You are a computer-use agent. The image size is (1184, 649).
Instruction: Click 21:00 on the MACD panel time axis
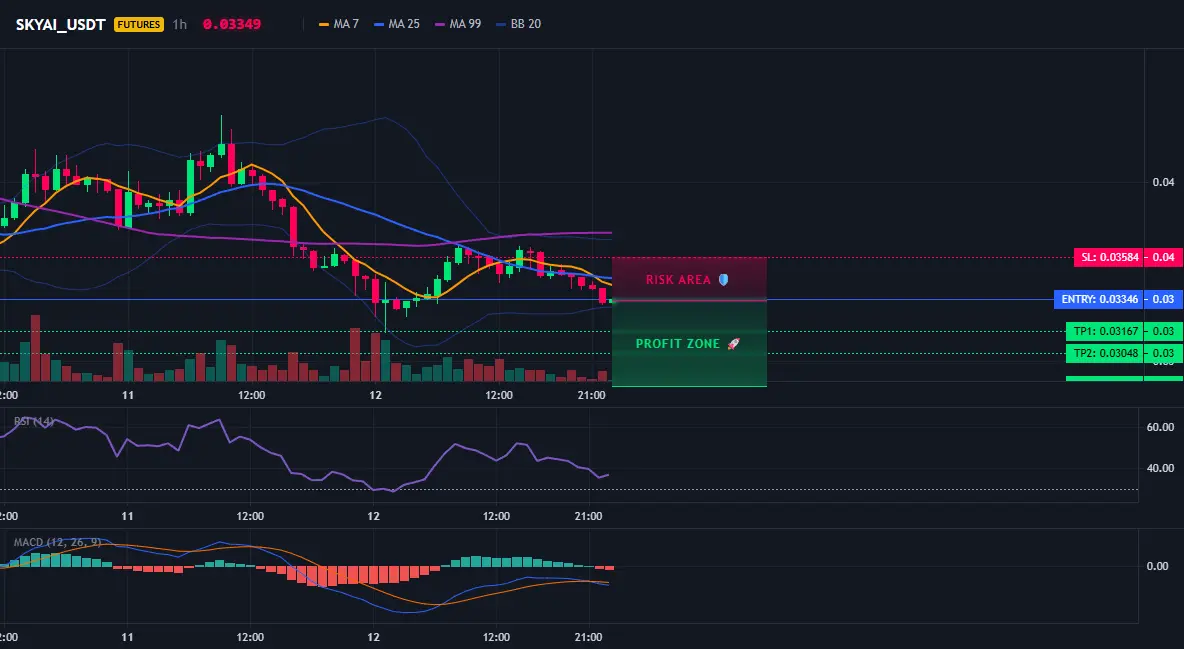pos(588,637)
